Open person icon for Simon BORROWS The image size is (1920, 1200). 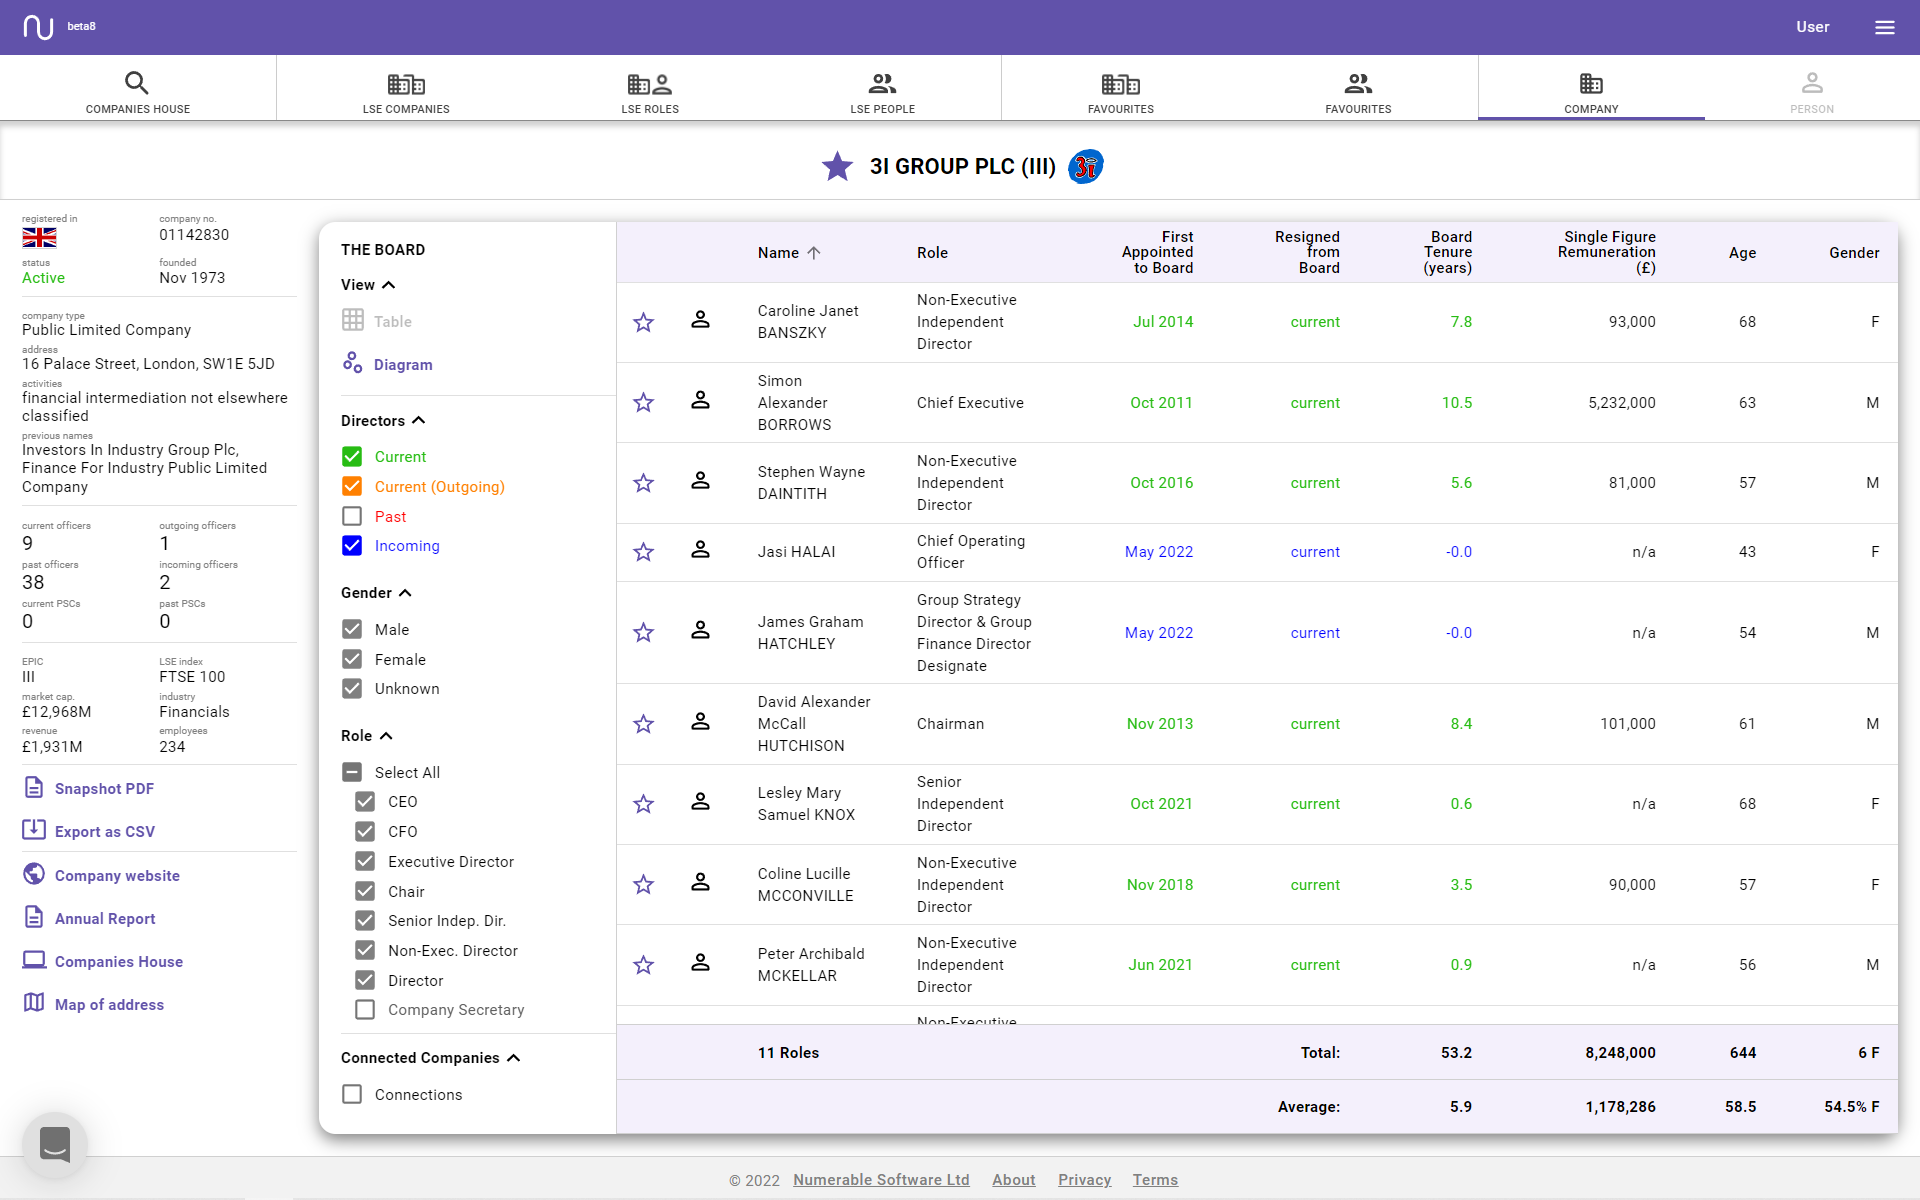click(x=700, y=401)
